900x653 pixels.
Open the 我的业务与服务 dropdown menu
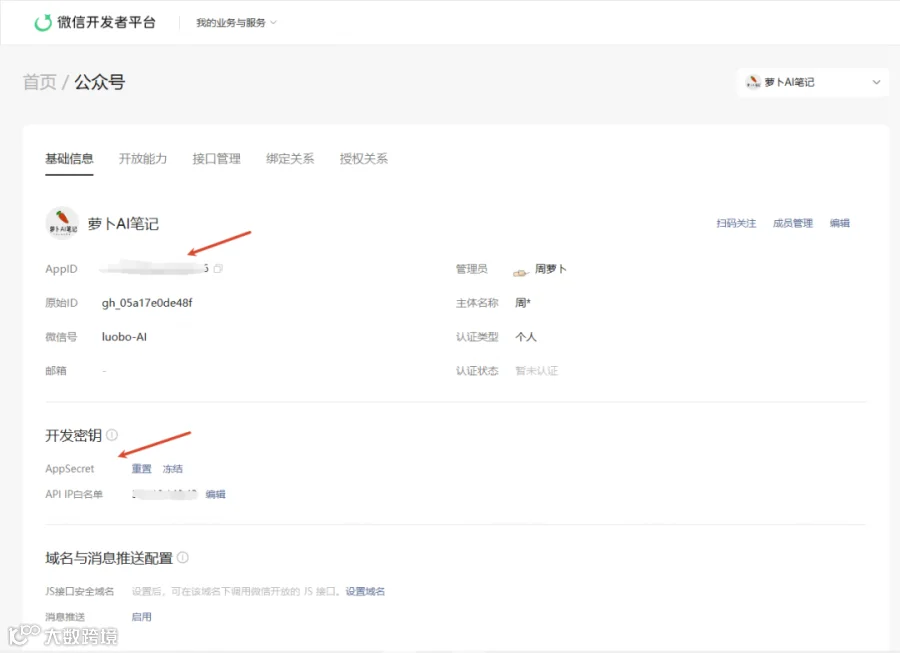(236, 22)
